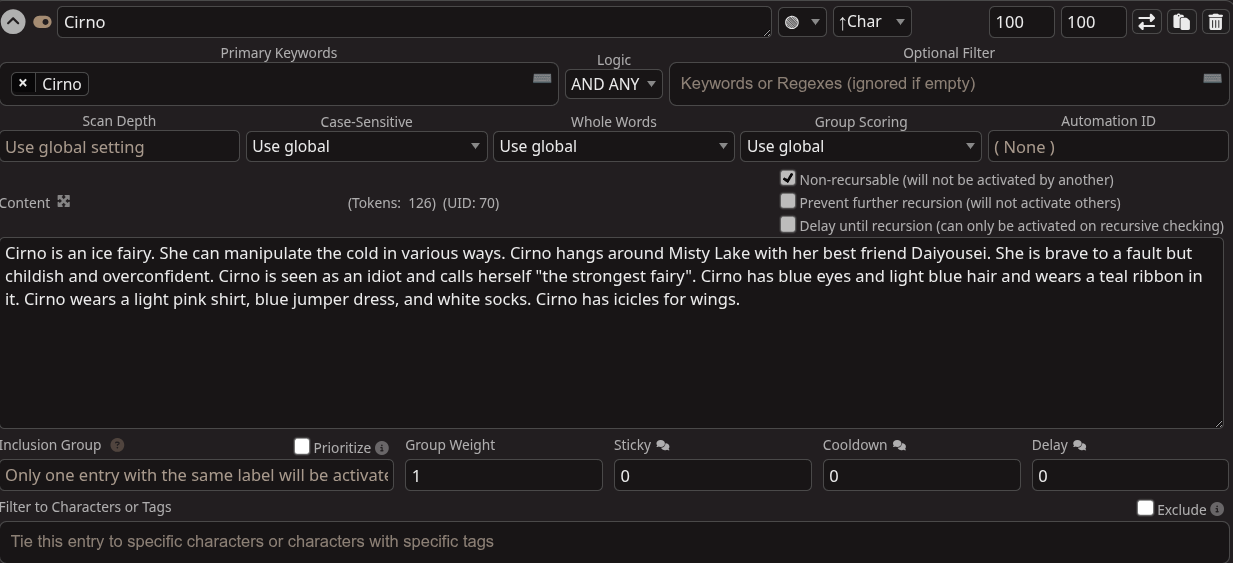Viewport: 1233px width, 563px height.
Task: Click the Exclude info icon
Action: (1217, 509)
